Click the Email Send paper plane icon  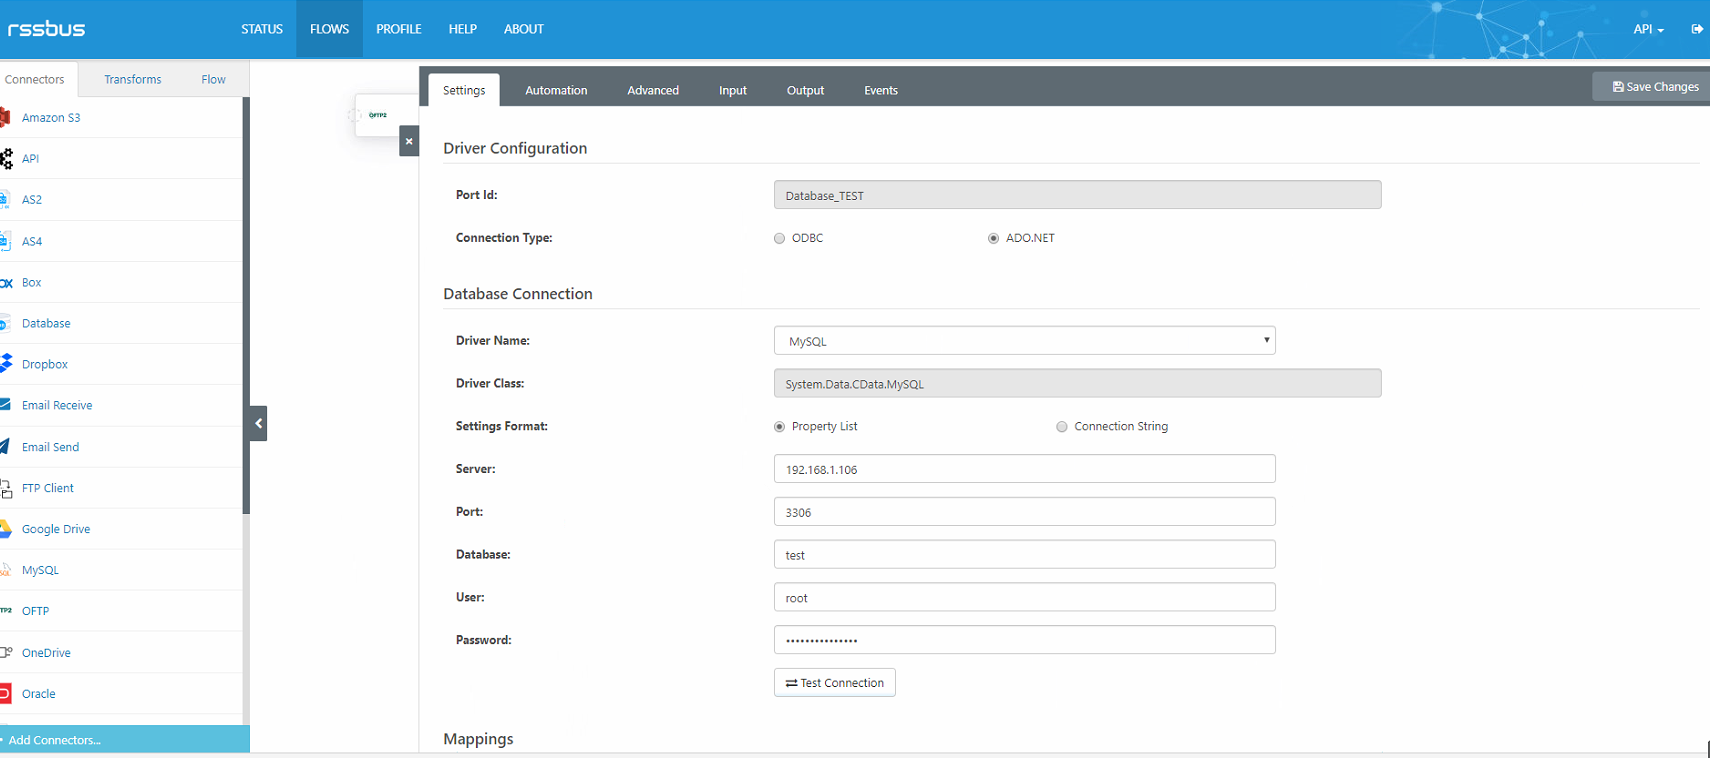(x=5, y=446)
